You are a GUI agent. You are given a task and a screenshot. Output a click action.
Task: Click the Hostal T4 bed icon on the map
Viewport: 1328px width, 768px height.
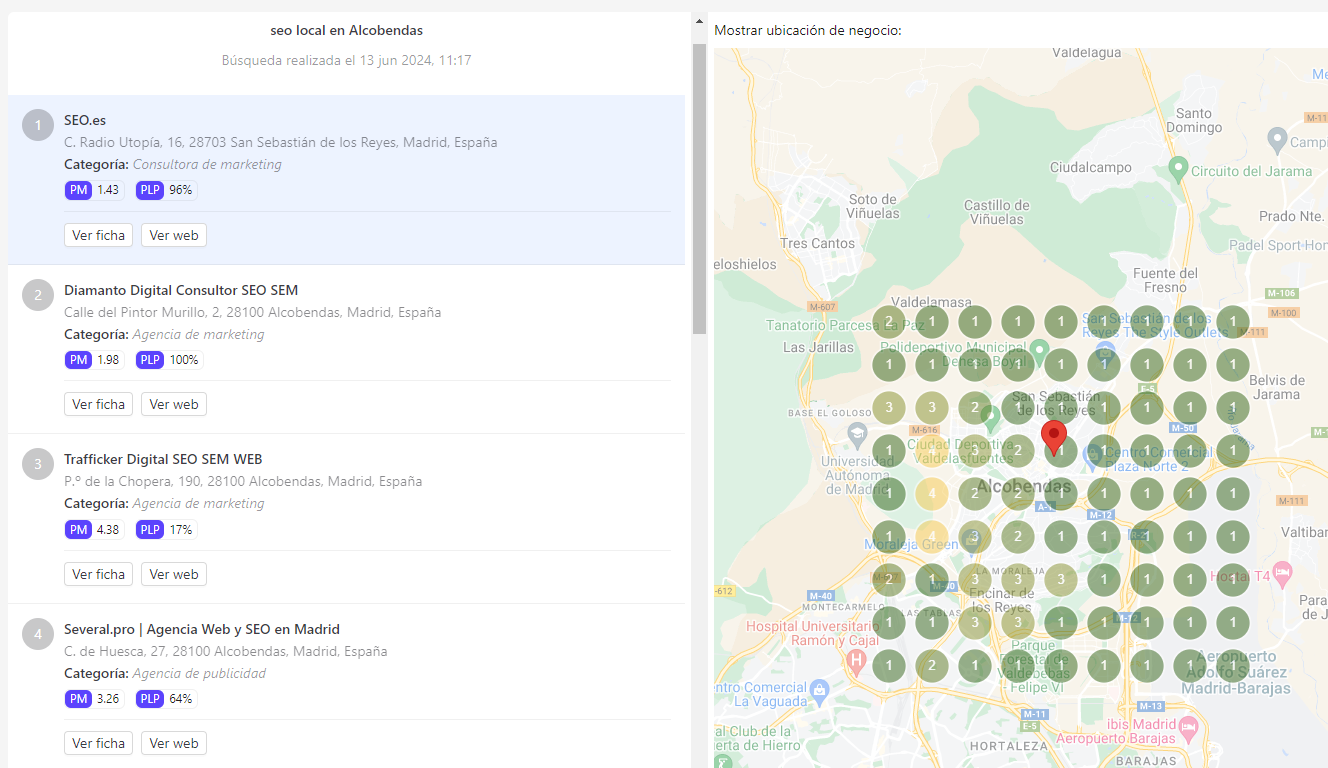tap(1282, 571)
